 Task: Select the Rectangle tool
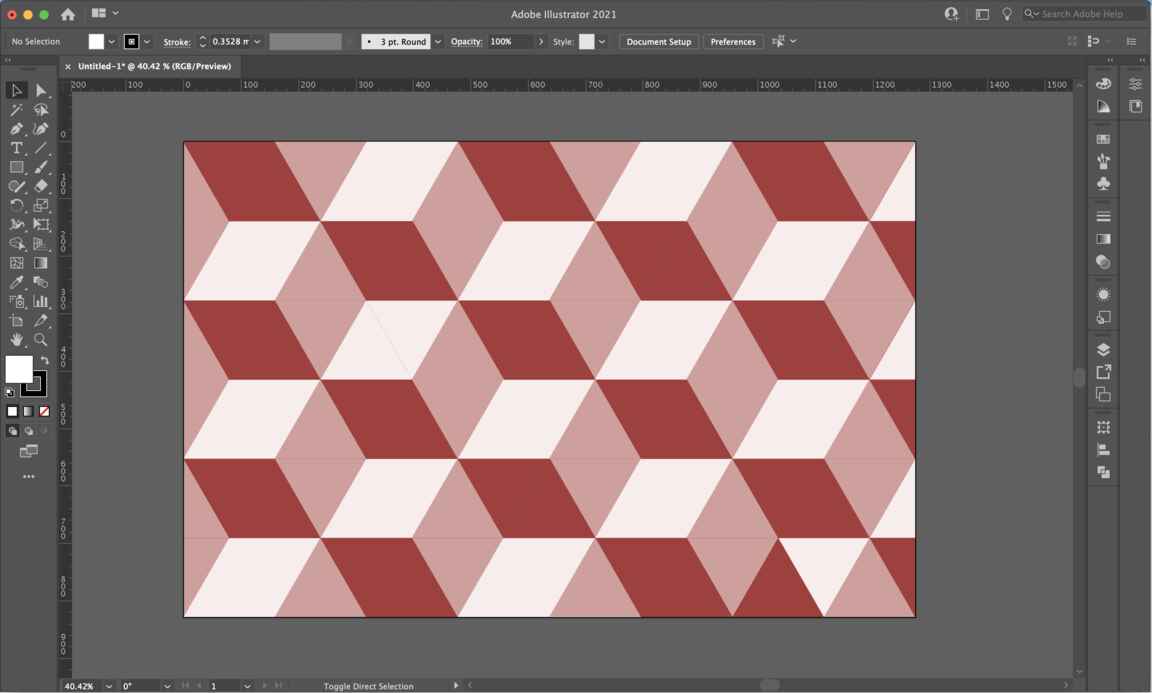[16, 168]
